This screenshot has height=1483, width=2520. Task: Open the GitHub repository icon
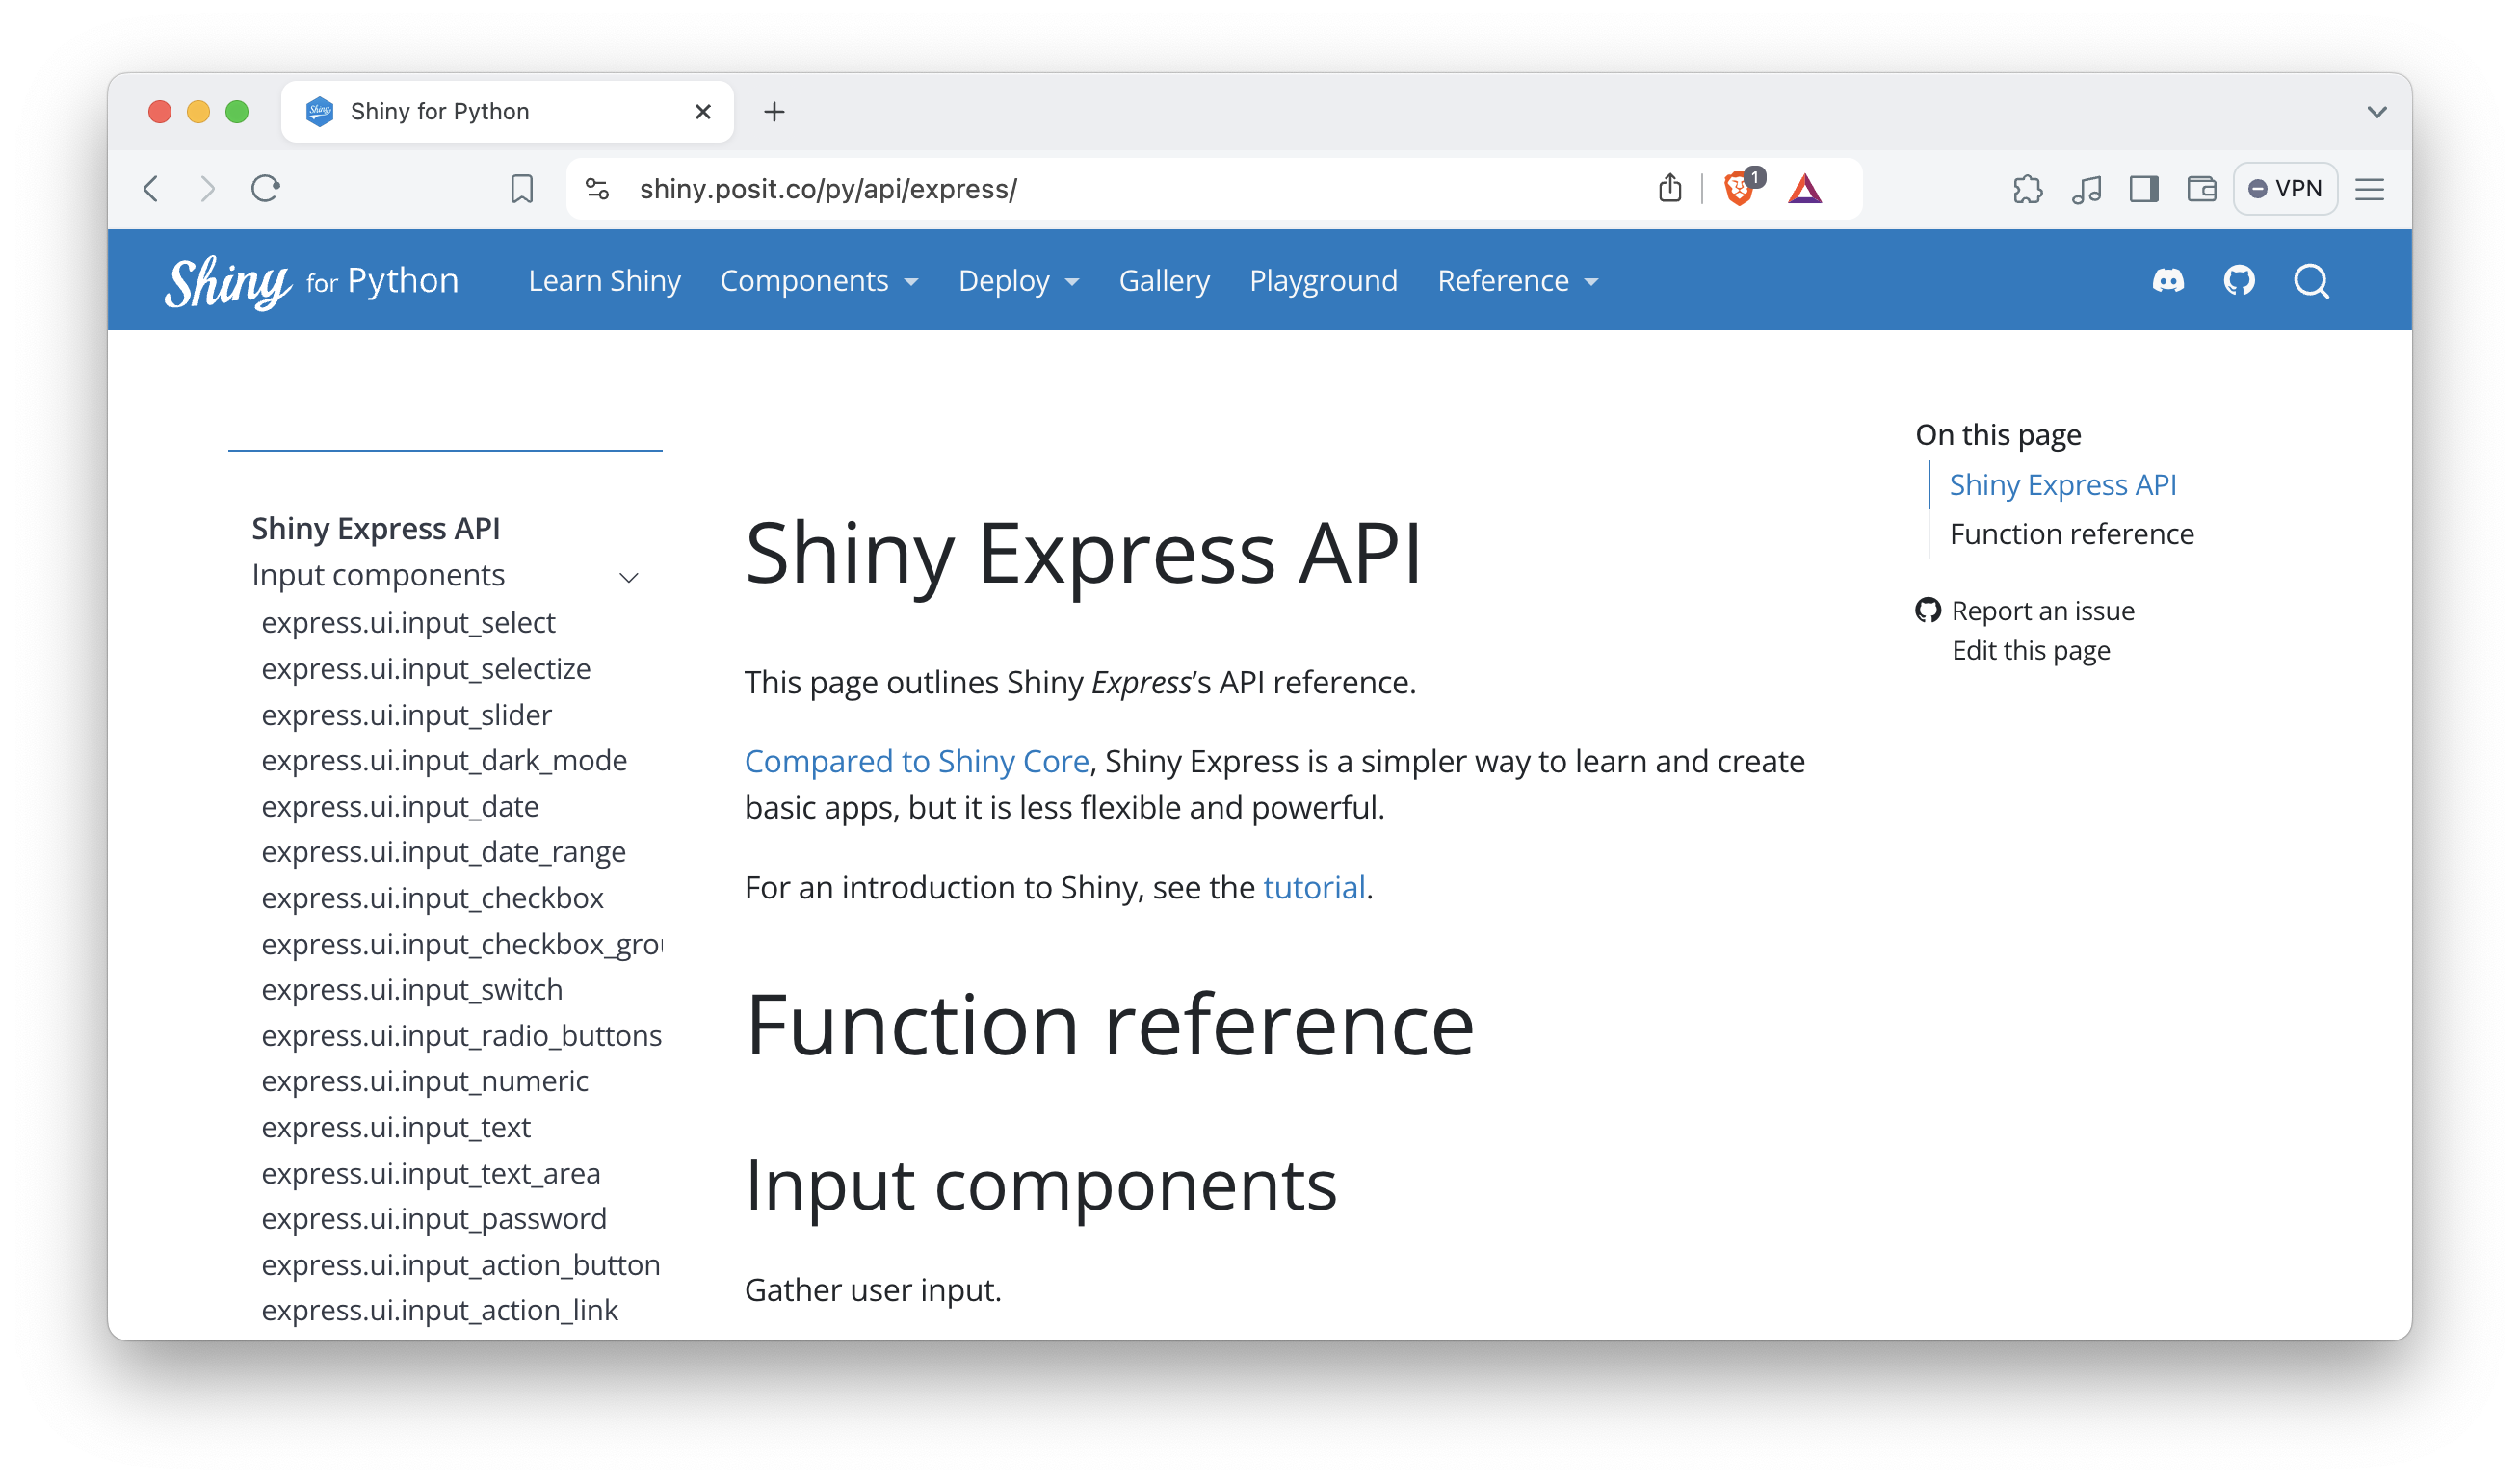point(2239,281)
